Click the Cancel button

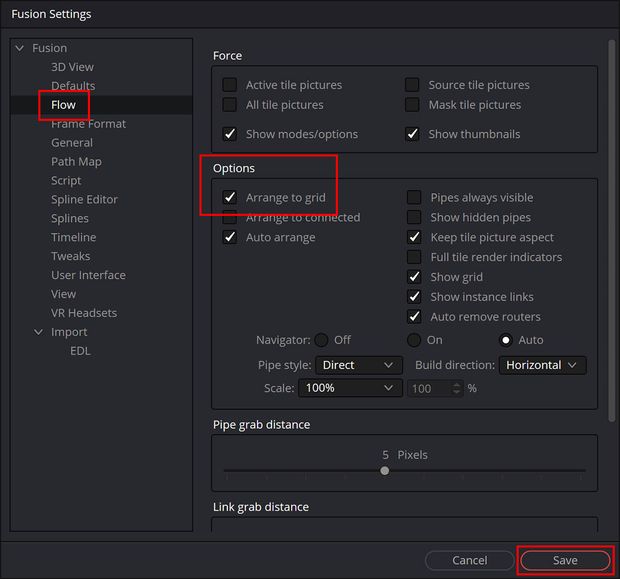[x=470, y=560]
